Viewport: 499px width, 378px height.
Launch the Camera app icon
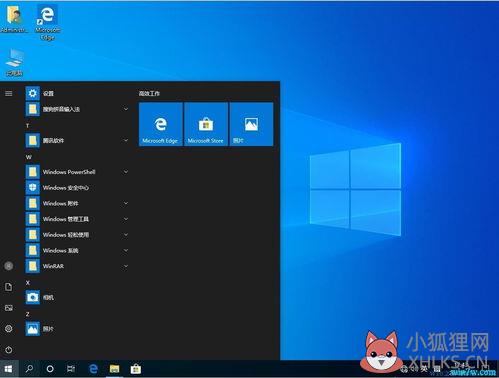point(33,297)
